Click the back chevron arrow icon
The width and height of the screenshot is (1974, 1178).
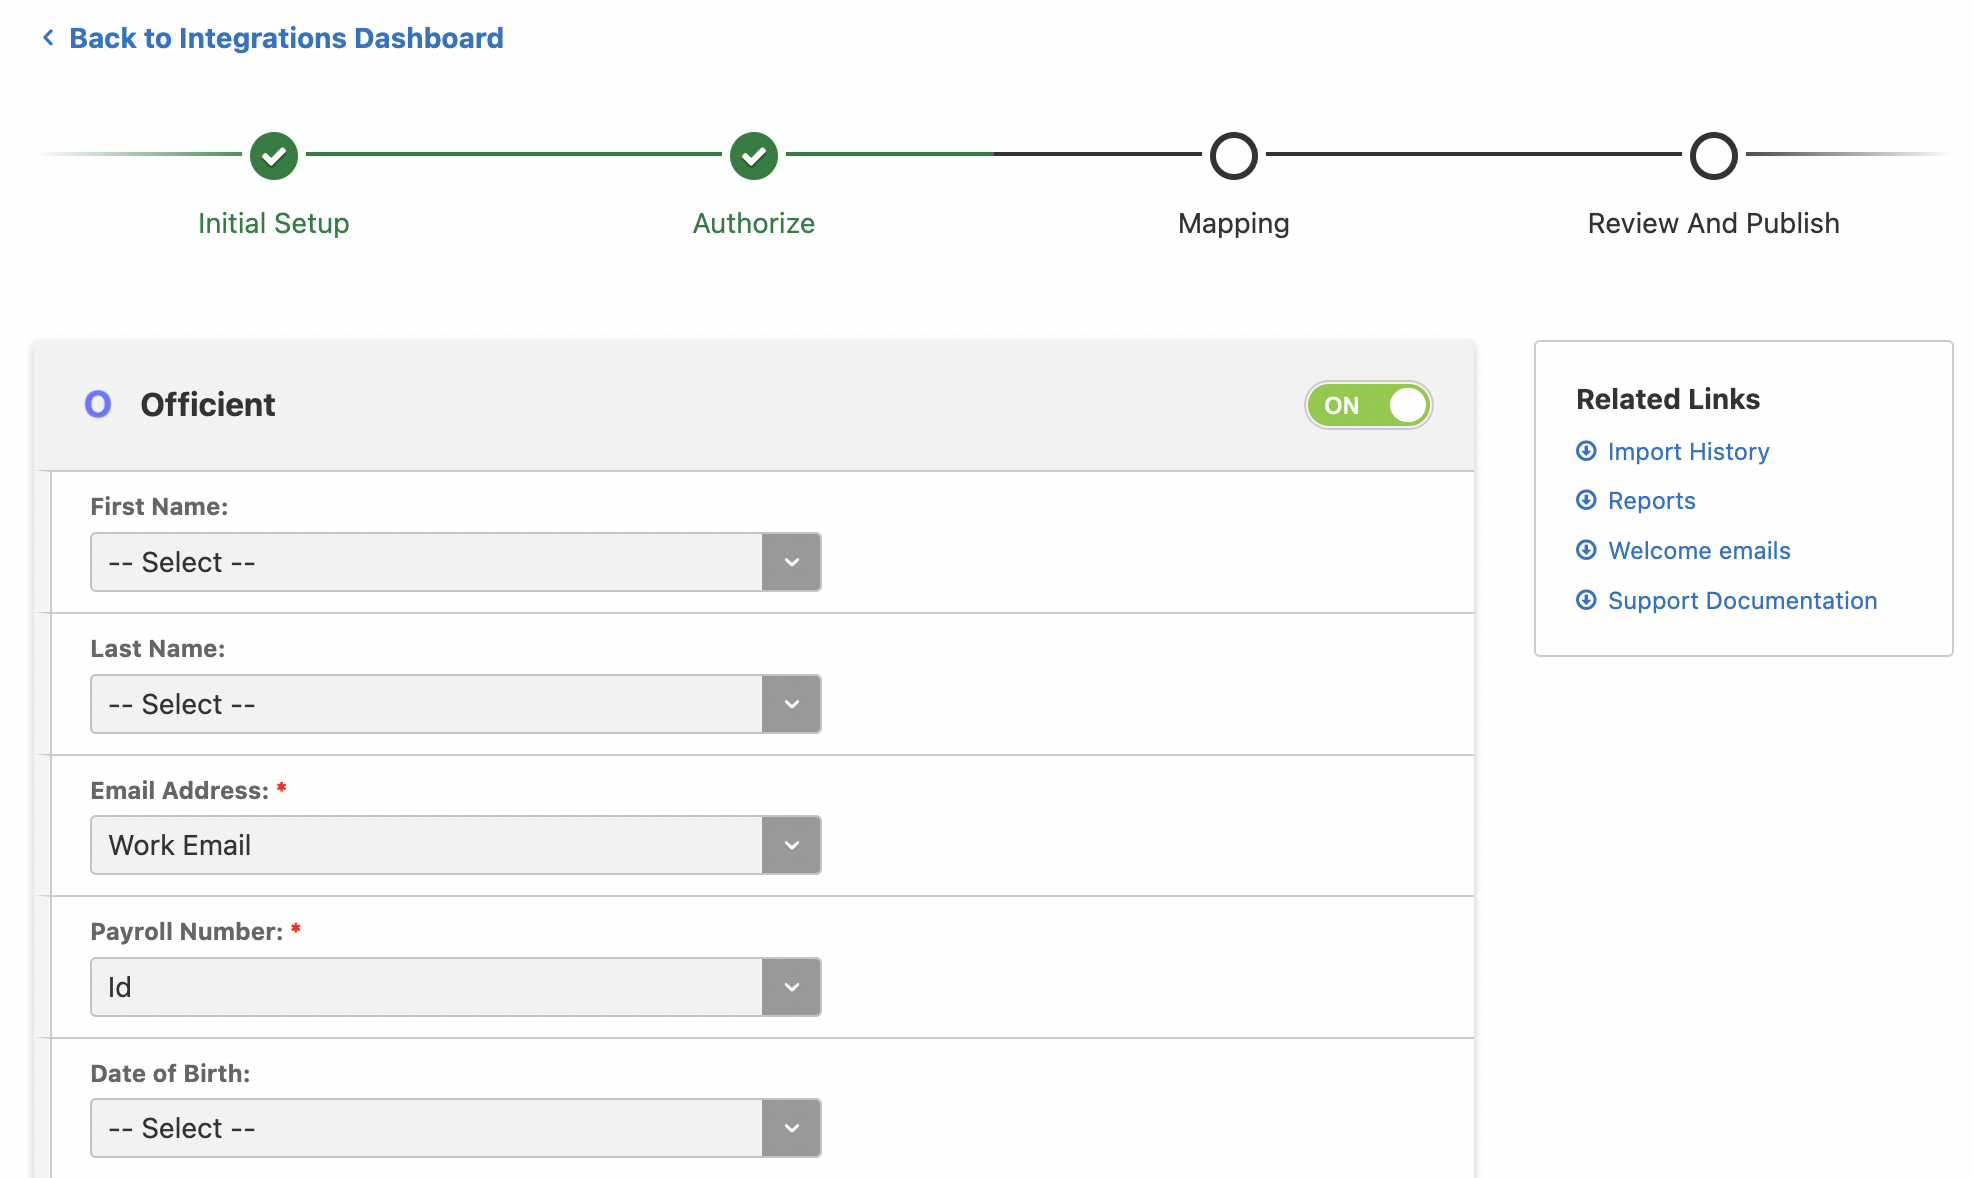coord(47,38)
